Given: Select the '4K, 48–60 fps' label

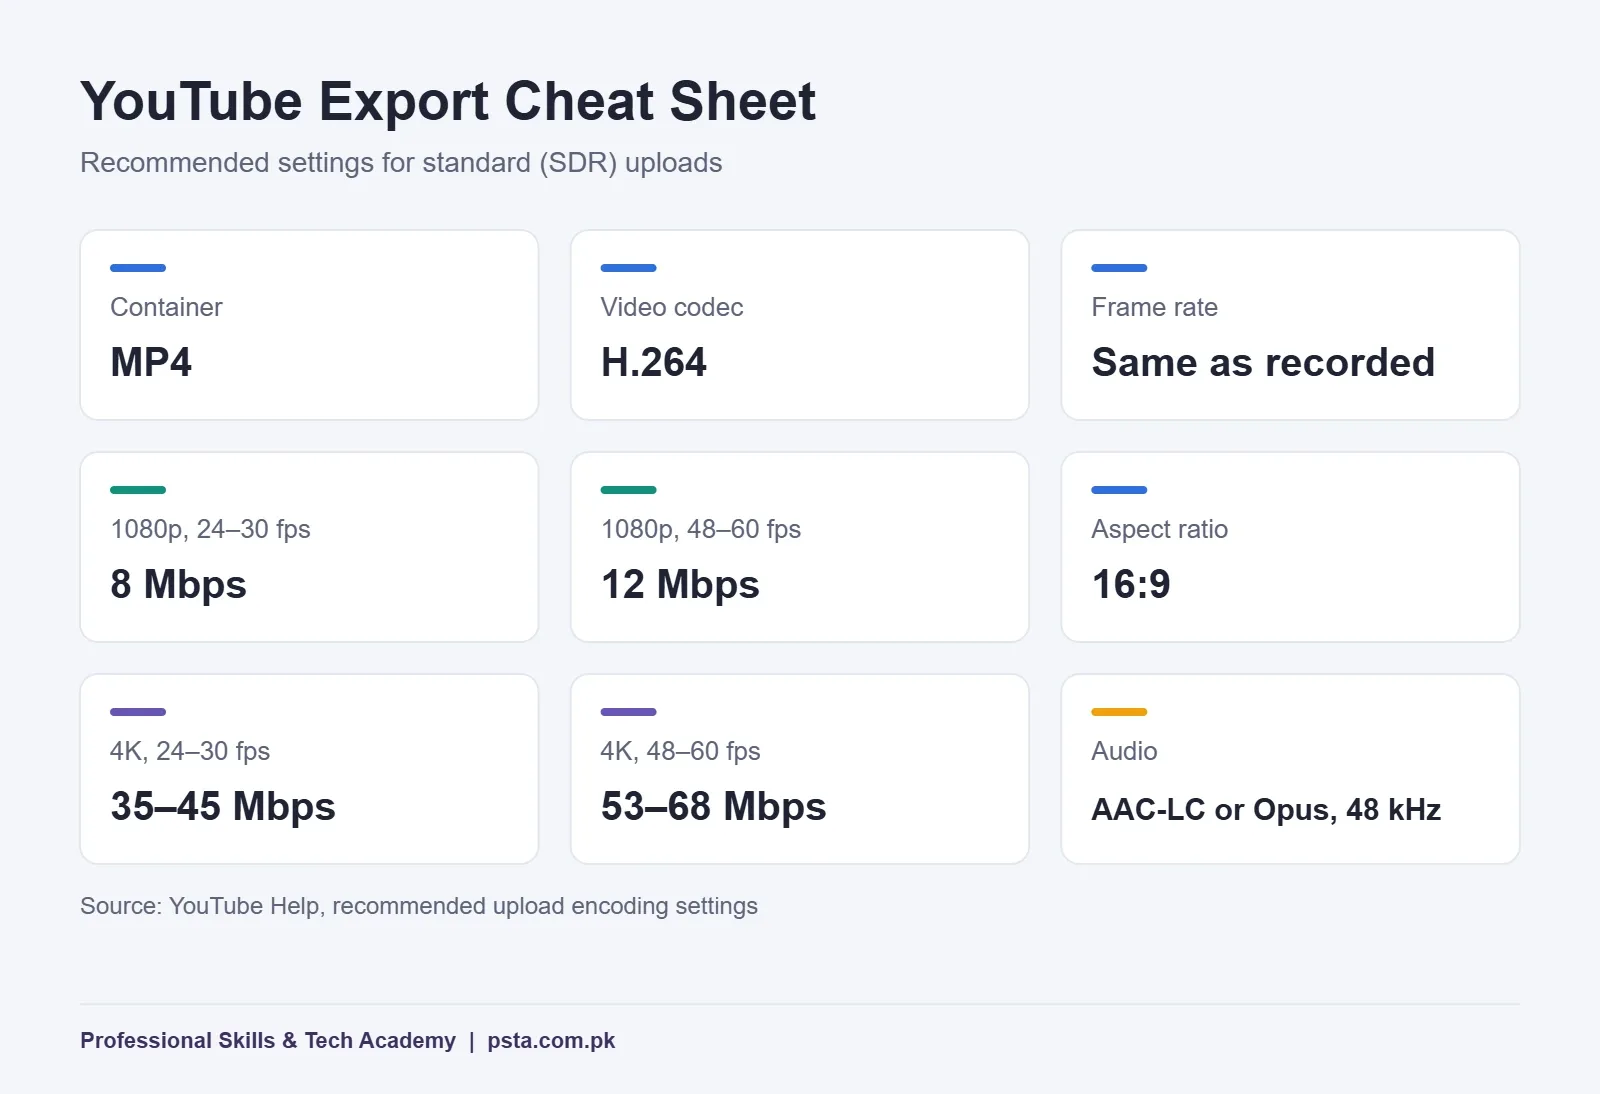Looking at the screenshot, I should pyautogui.click(x=681, y=751).
